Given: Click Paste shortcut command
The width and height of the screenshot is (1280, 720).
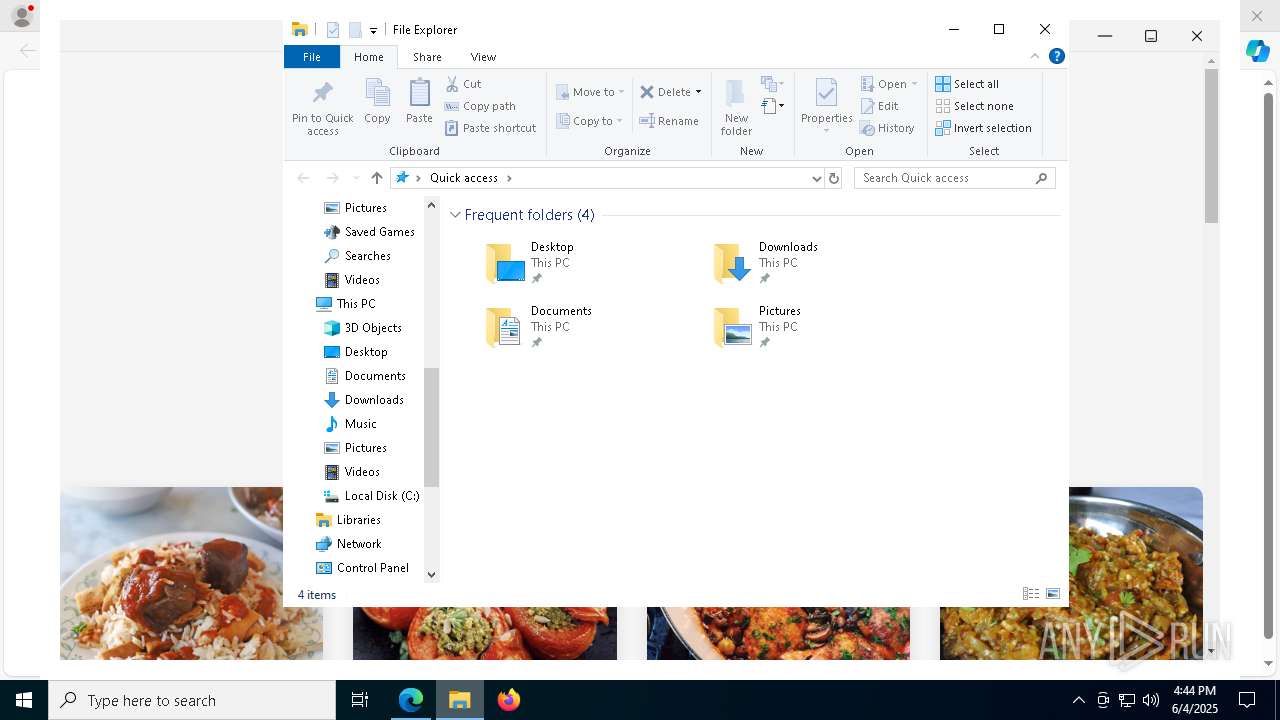Looking at the screenshot, I should point(490,128).
